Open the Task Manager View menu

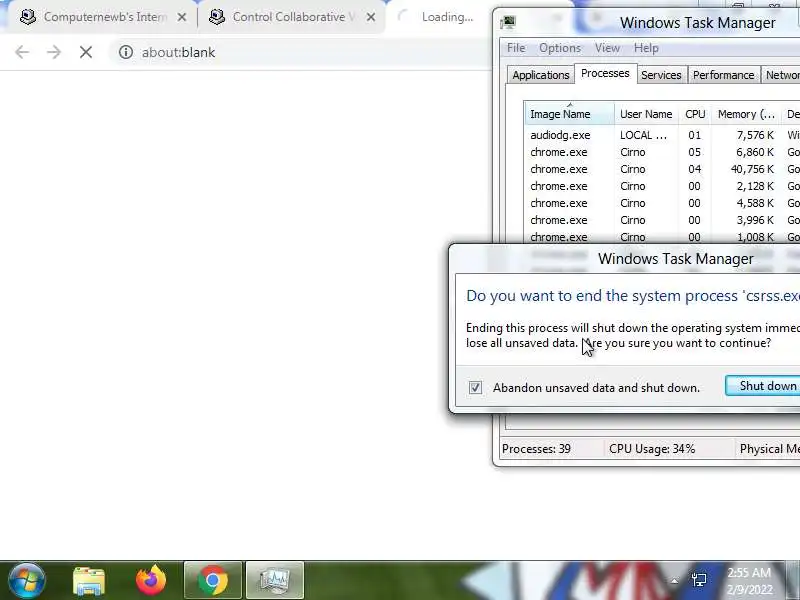[607, 48]
